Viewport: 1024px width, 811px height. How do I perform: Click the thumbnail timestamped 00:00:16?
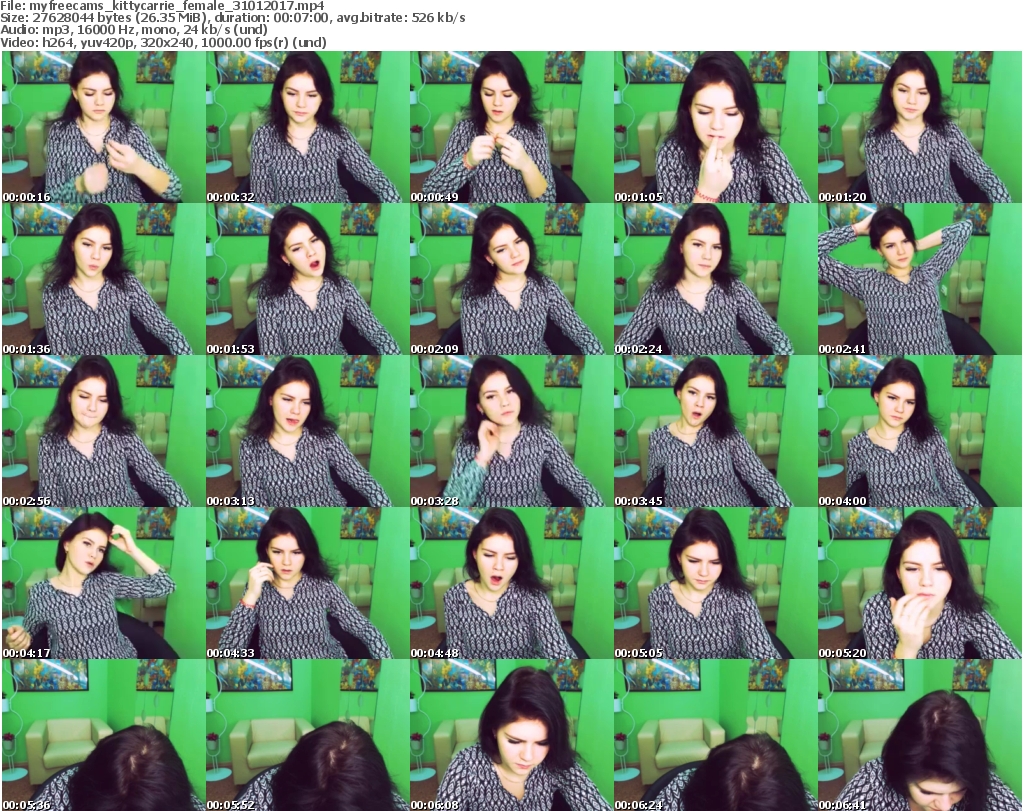(103, 127)
